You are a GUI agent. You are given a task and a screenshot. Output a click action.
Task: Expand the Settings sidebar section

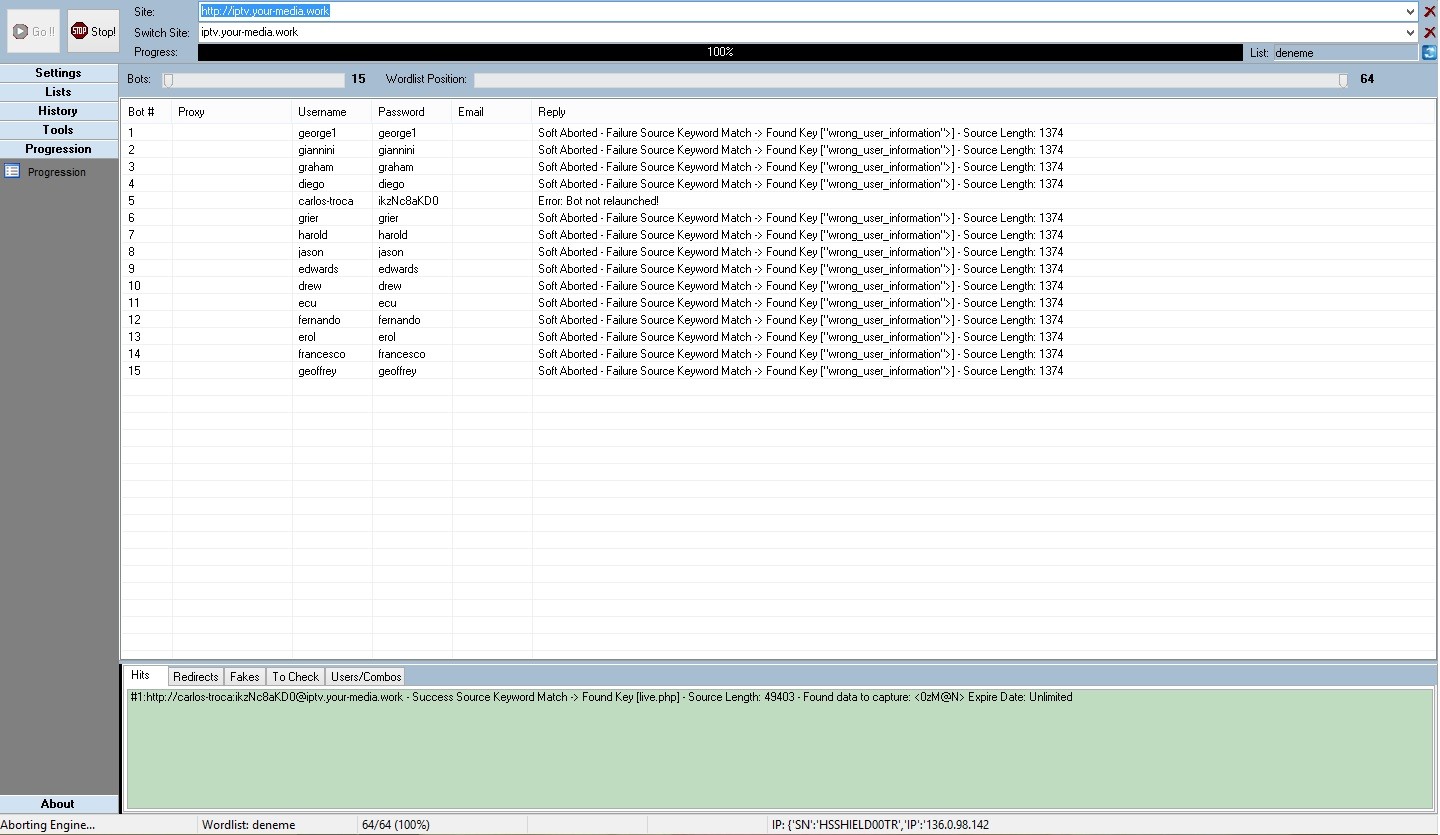click(x=58, y=73)
